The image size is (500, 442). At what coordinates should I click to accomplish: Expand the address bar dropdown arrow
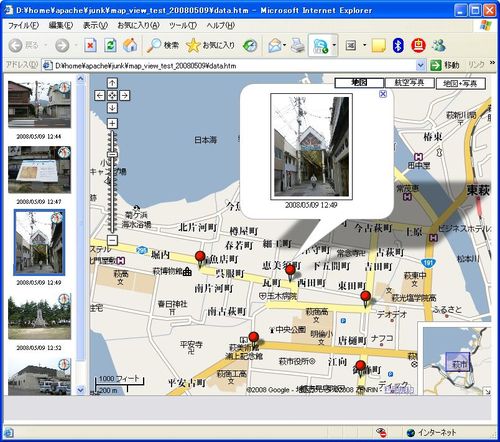point(421,65)
